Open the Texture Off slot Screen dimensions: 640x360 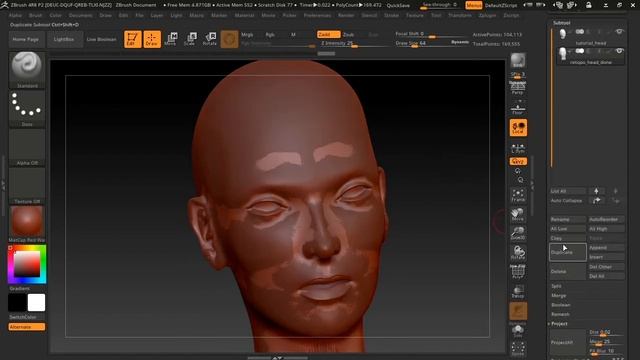click(27, 186)
